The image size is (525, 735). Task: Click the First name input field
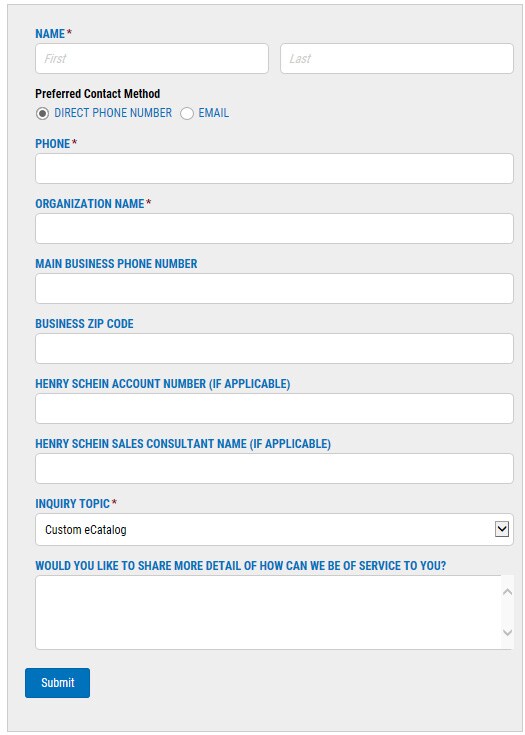point(152,59)
